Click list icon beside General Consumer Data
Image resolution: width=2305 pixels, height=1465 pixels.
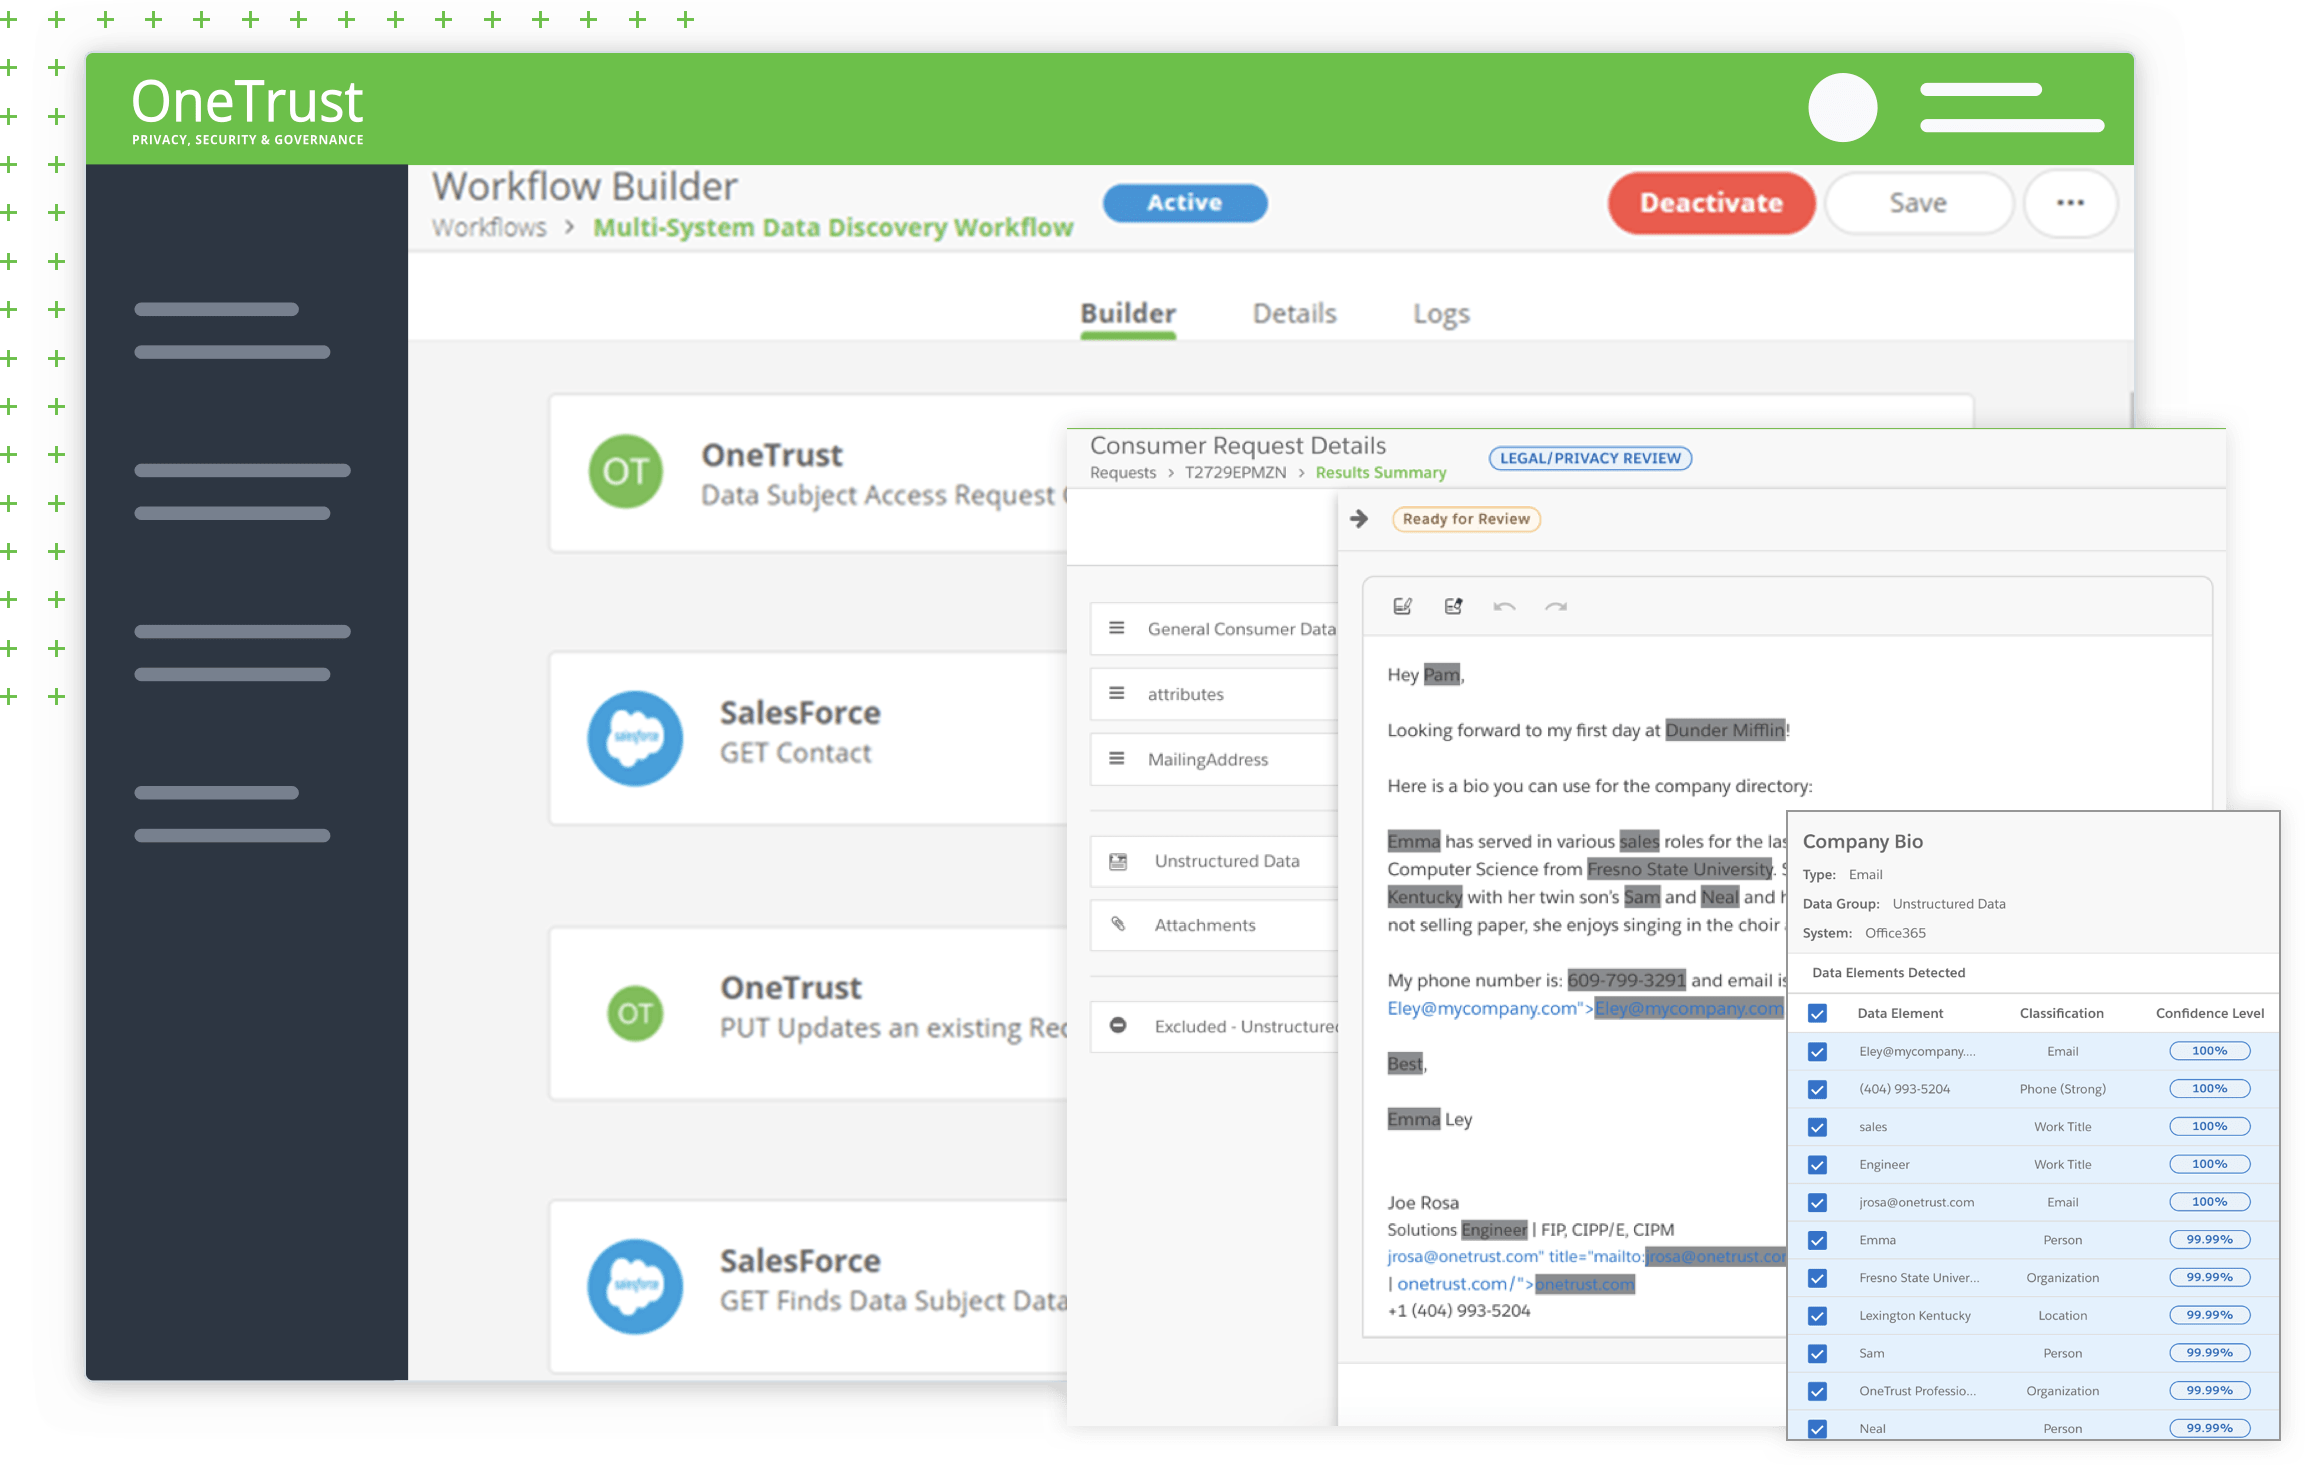(1117, 628)
